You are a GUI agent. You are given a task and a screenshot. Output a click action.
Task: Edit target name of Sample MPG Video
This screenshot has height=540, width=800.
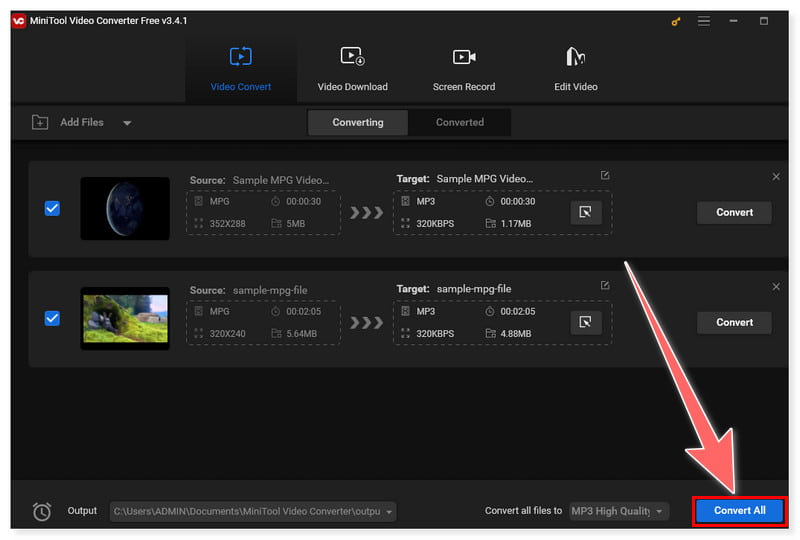point(604,176)
